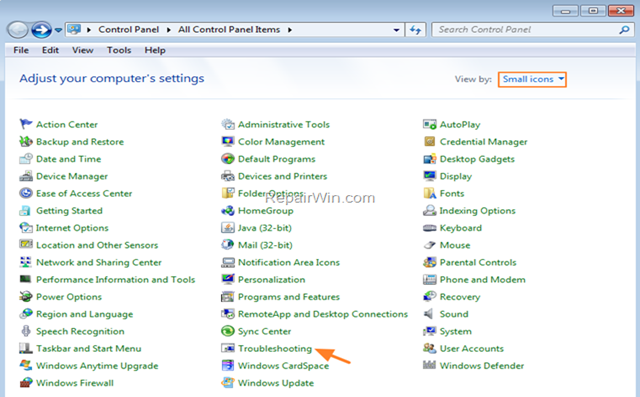Open the Java (32-bit) icon
This screenshot has width=640, height=397.
(x=228, y=228)
